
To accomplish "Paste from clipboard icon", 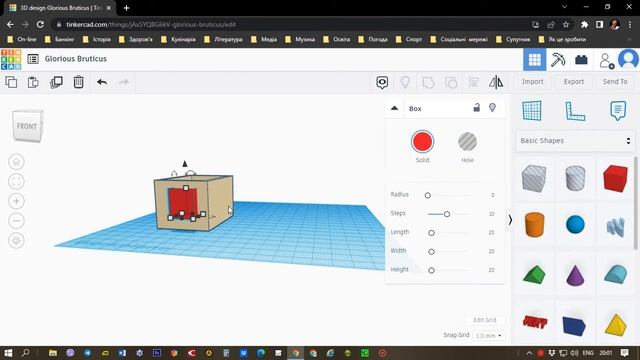I will click(33, 82).
